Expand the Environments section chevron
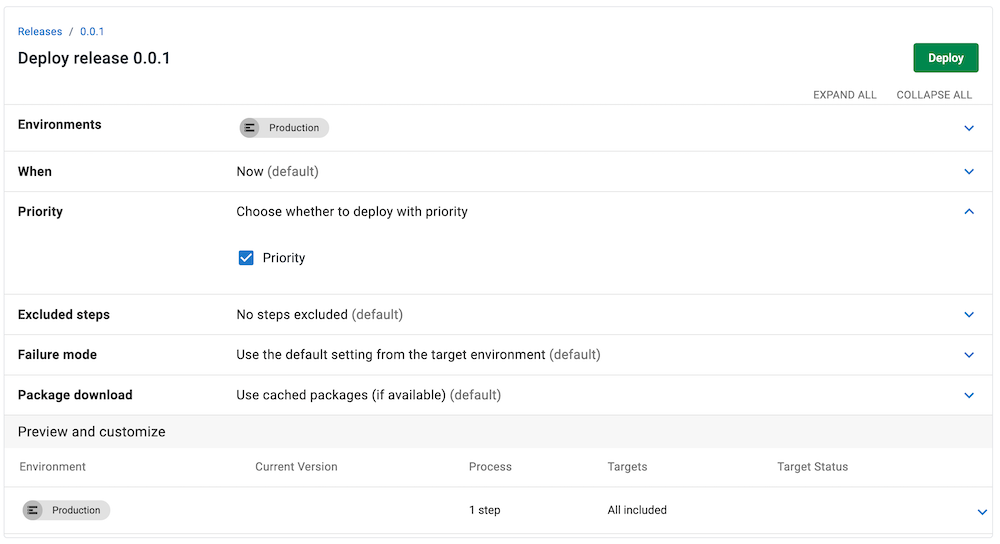The height and width of the screenshot is (544, 1000). (x=969, y=128)
